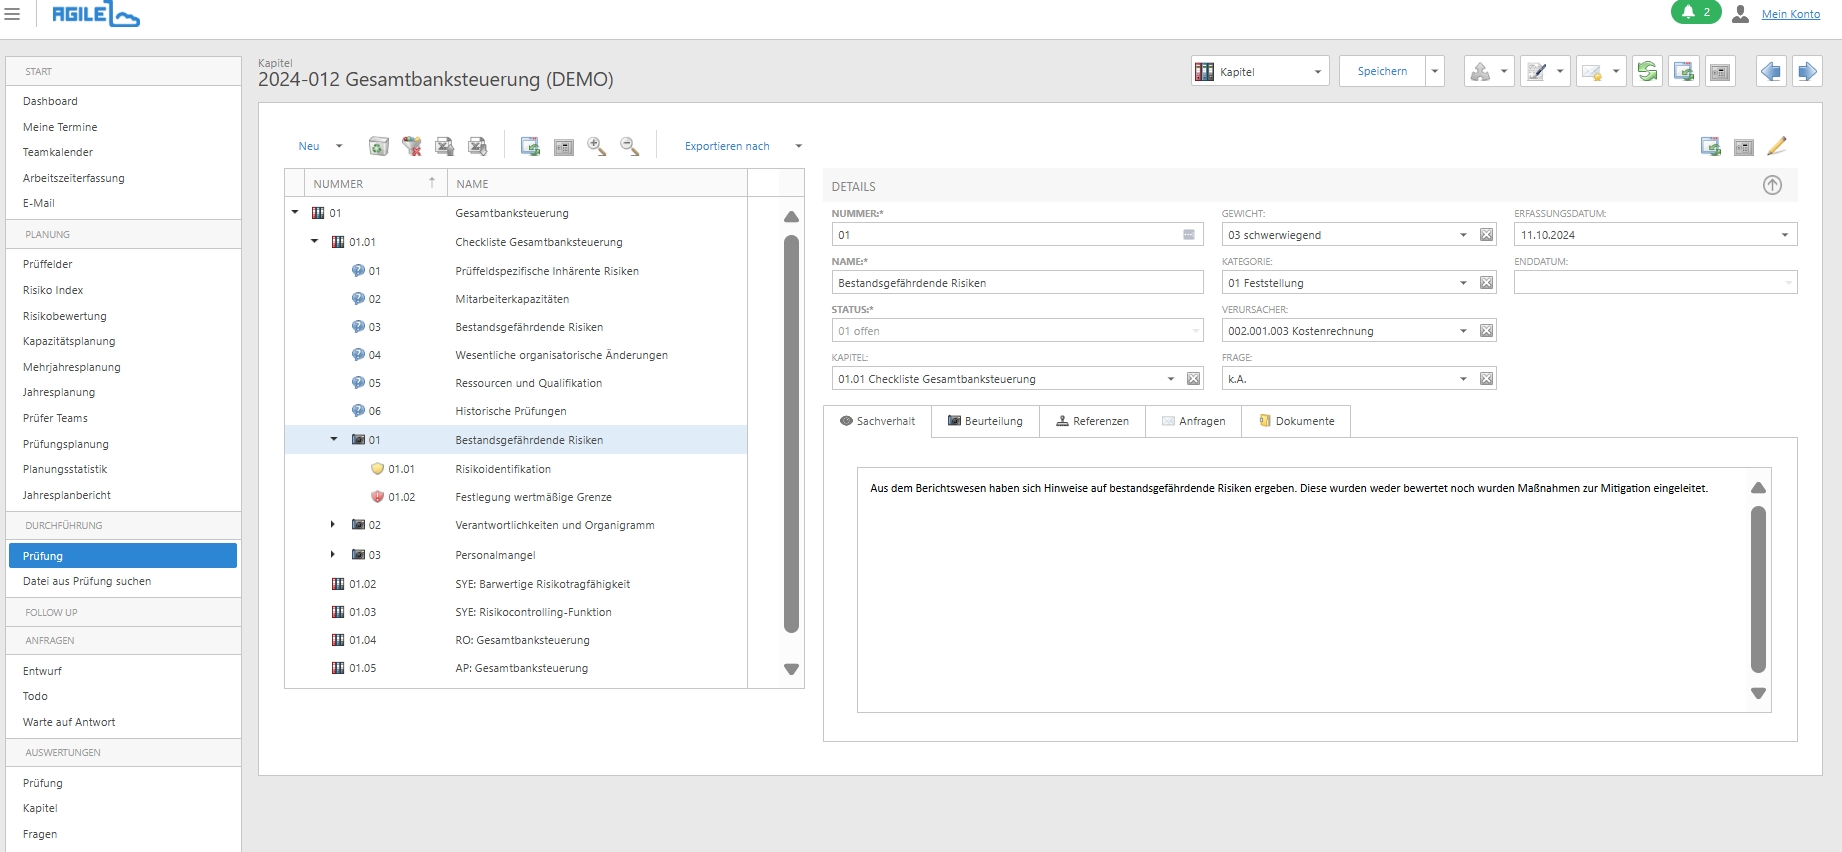Open the Exportieren nach dropdown

[798, 146]
